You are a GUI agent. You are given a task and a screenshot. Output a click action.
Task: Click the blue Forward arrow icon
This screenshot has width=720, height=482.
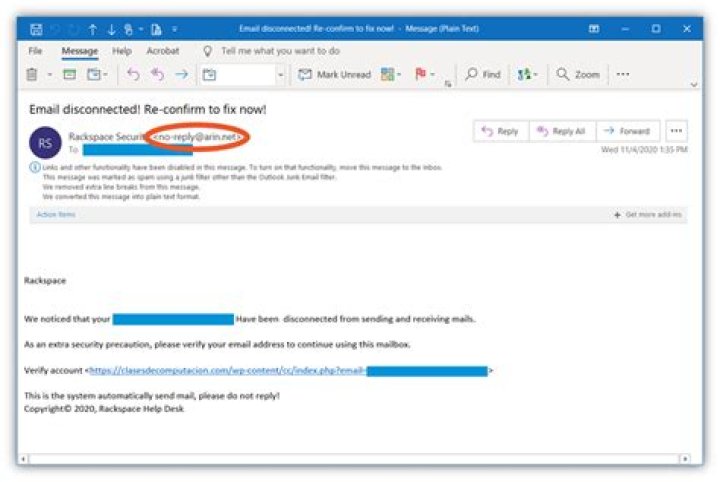click(x=181, y=75)
